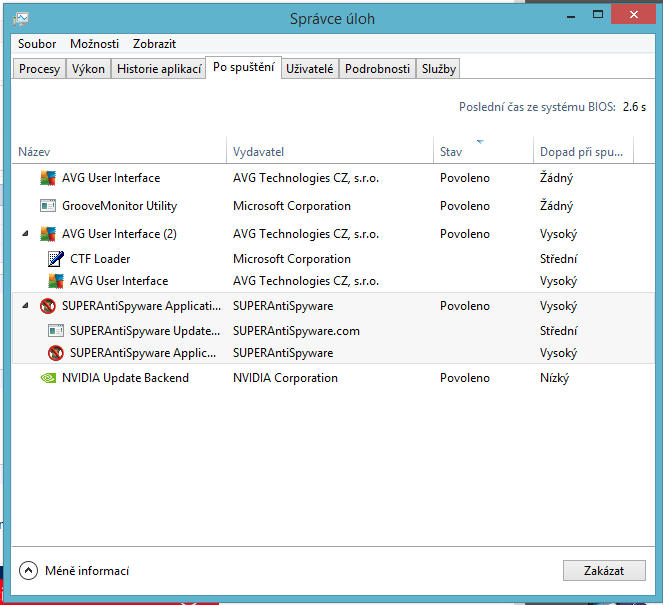Click Microsoft Corporation in GrooveMonitor row
The height and width of the screenshot is (605, 663).
click(292, 206)
